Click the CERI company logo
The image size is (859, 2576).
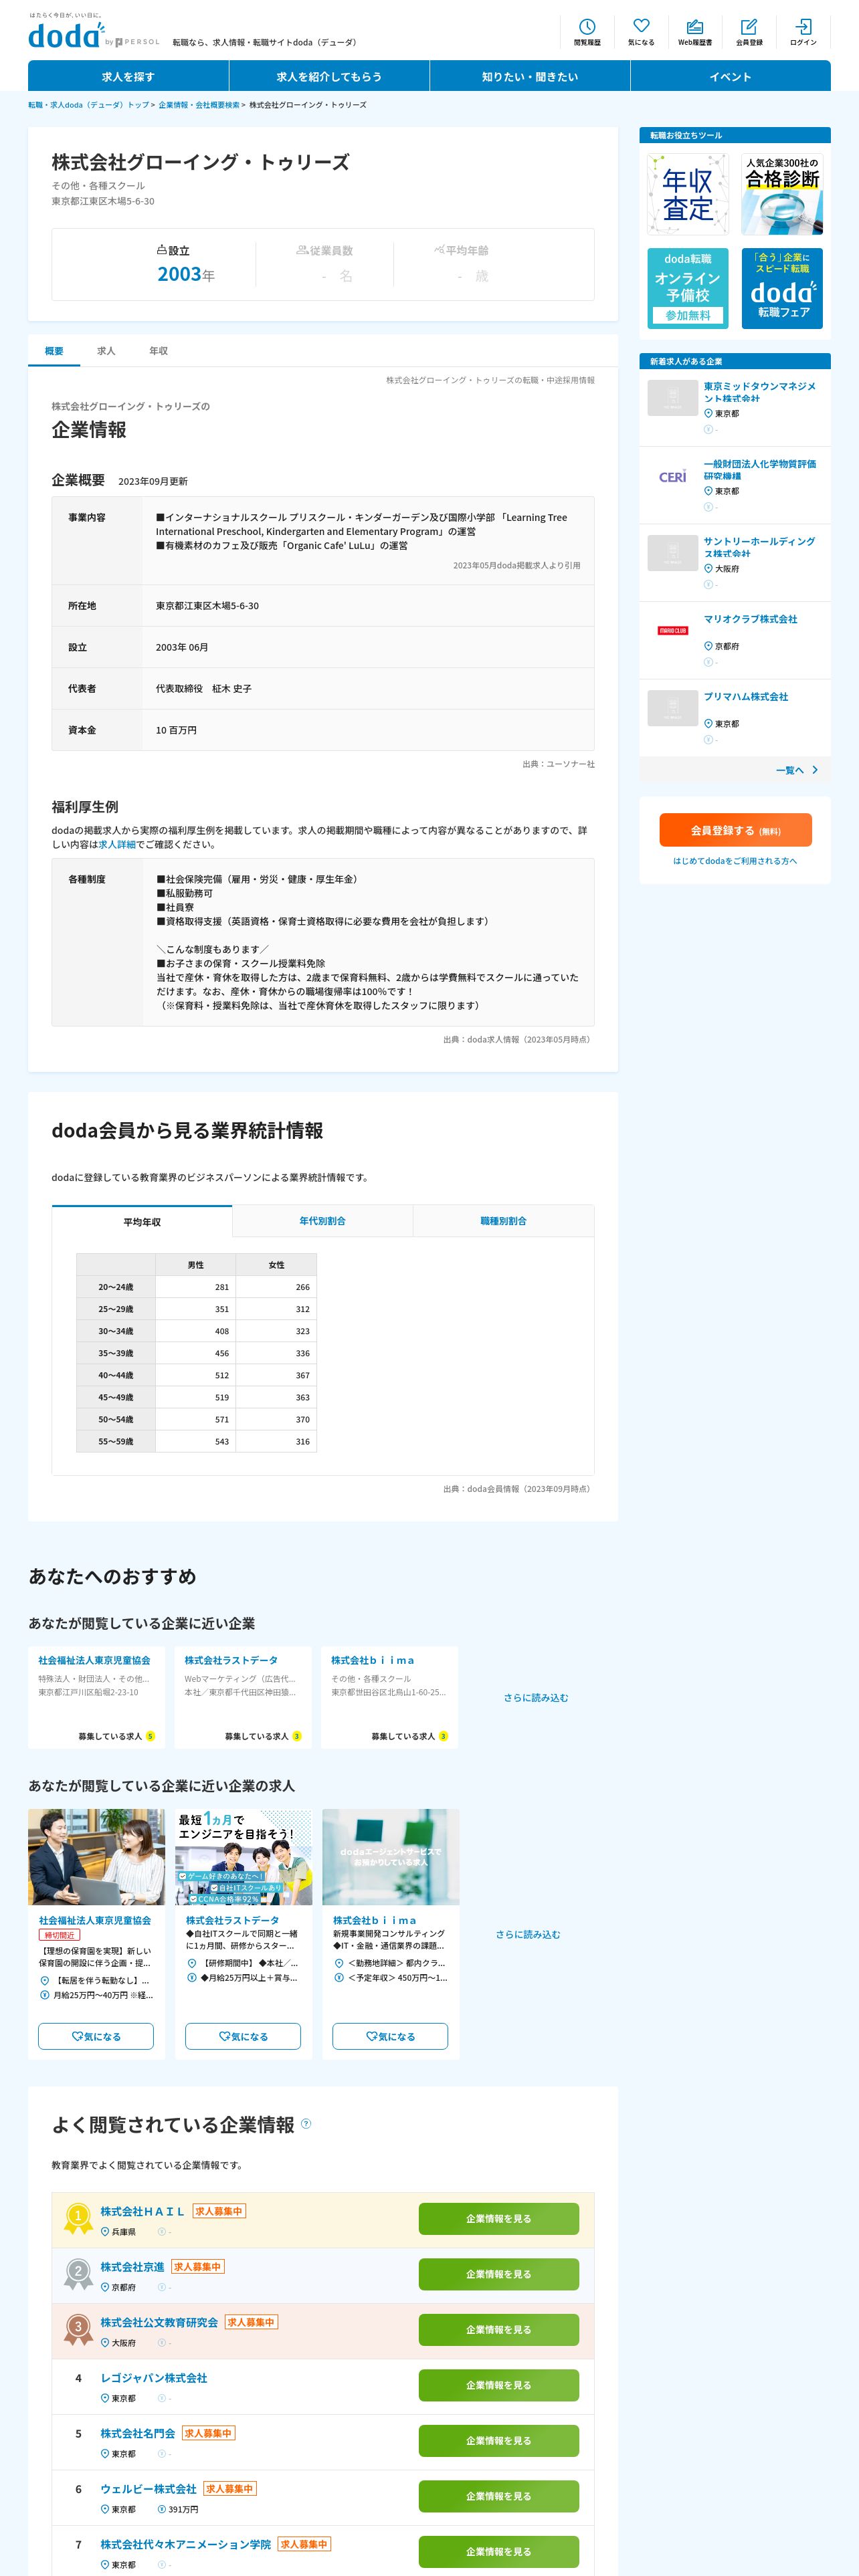(x=673, y=476)
